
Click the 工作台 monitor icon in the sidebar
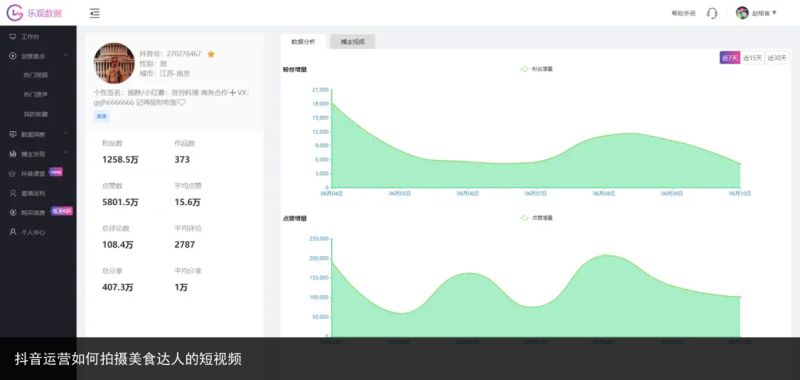point(13,37)
